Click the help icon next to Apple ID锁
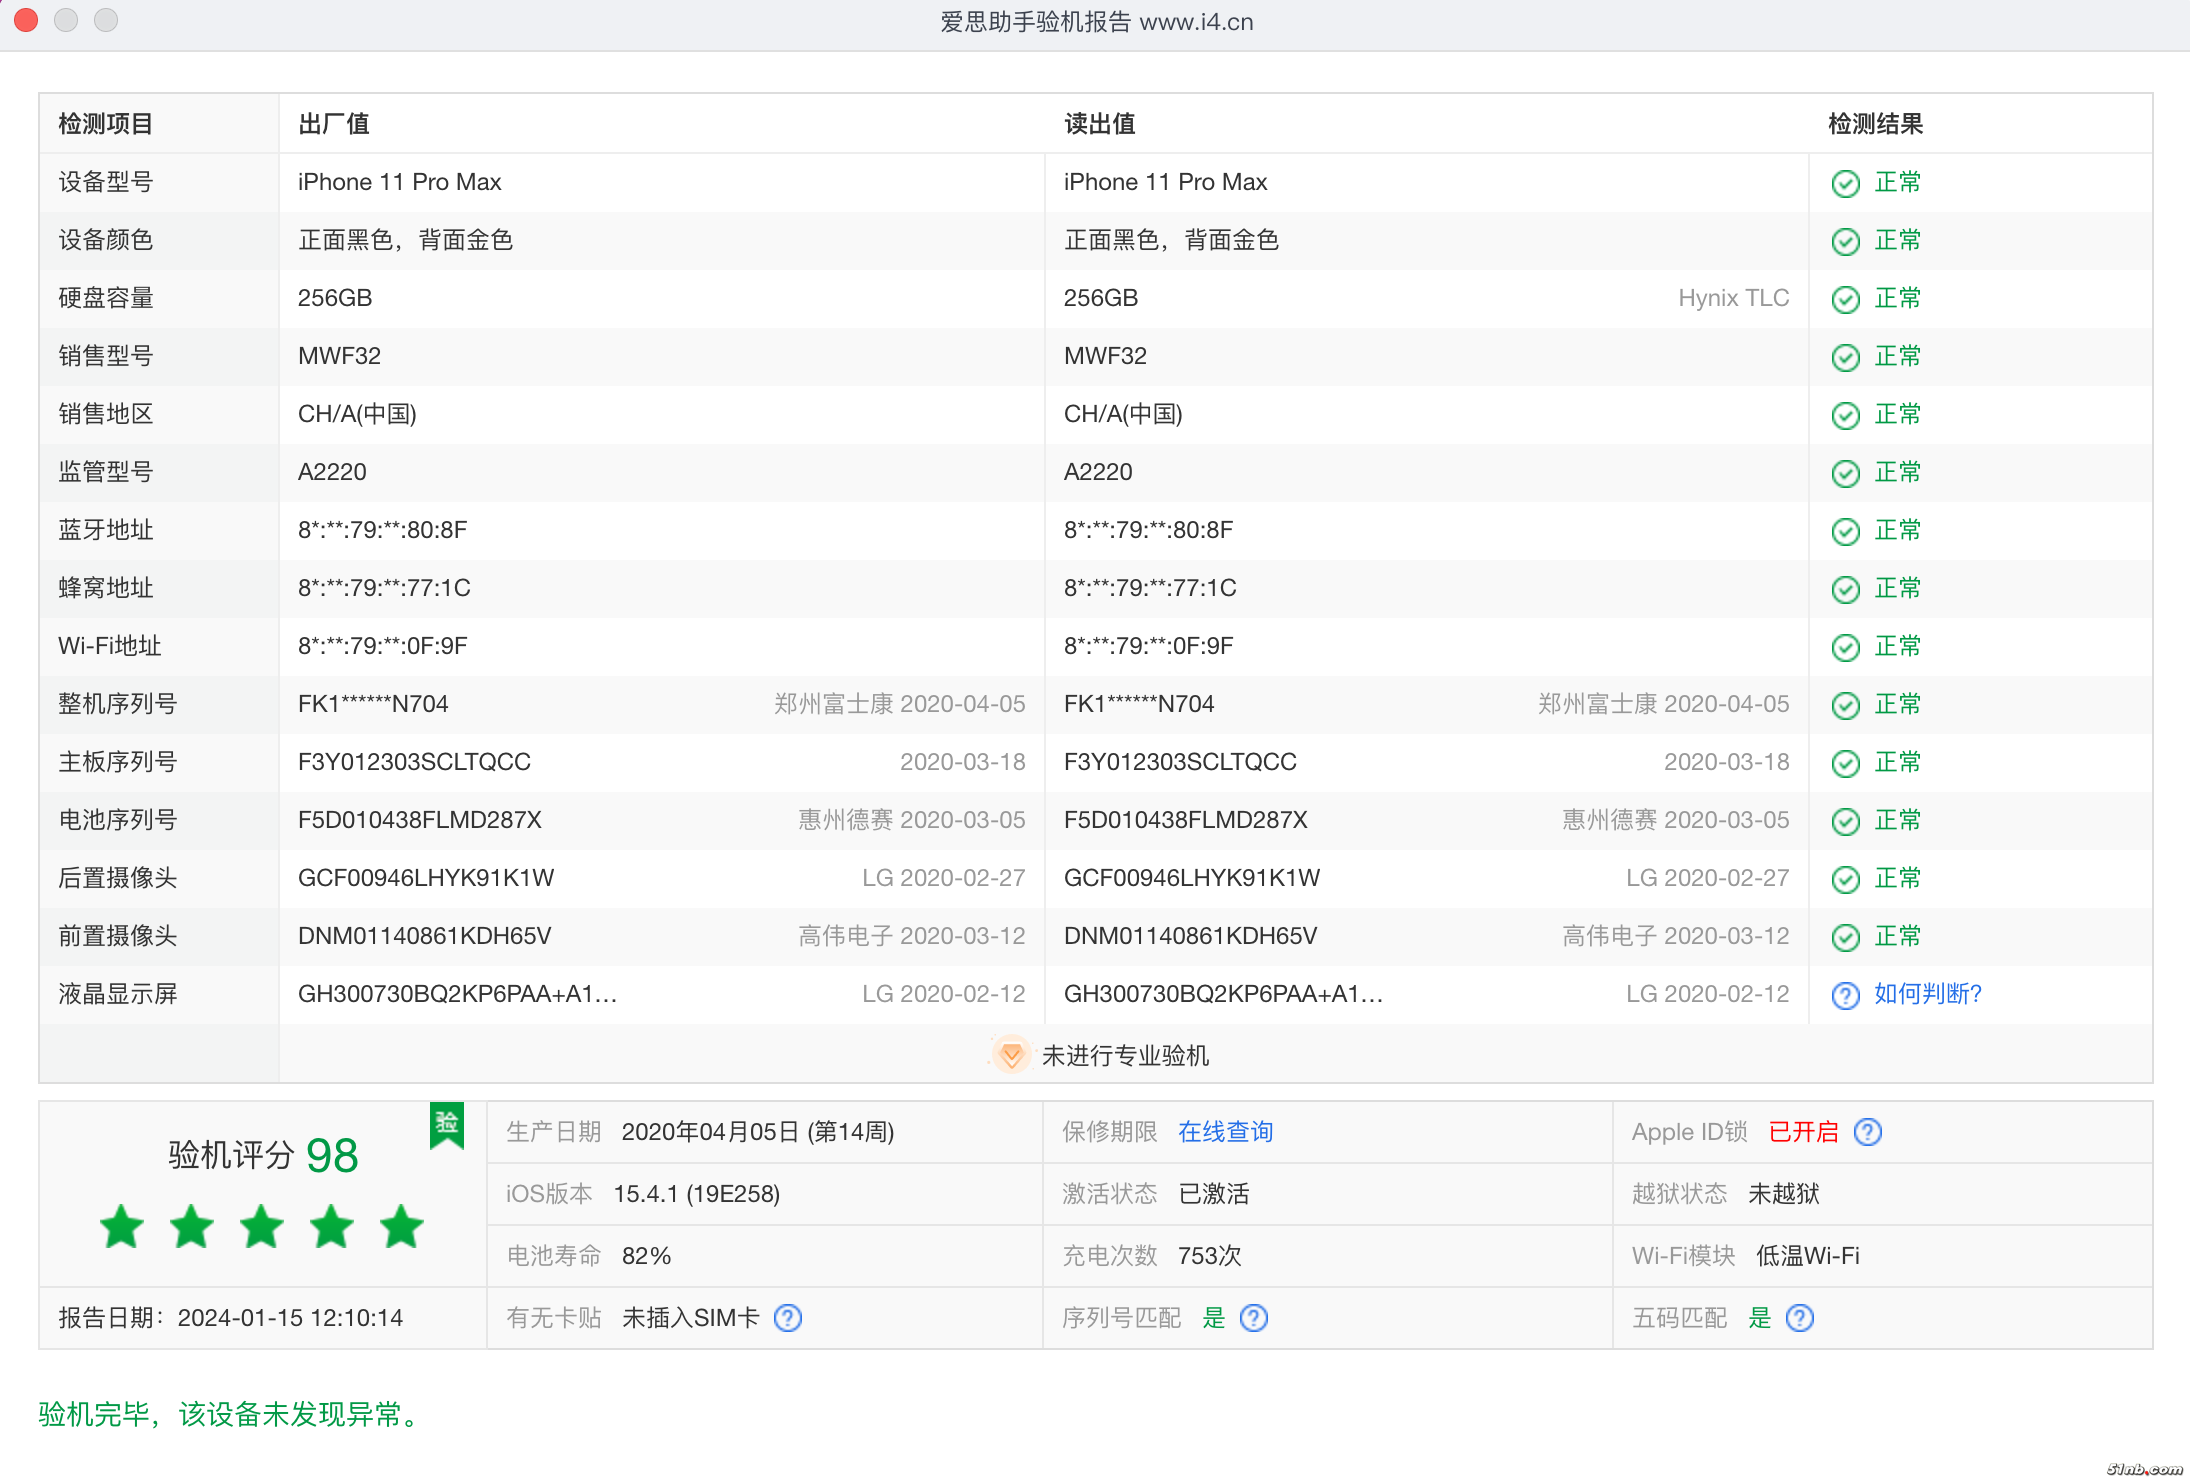The width and height of the screenshot is (2190, 1482). [x=1867, y=1132]
